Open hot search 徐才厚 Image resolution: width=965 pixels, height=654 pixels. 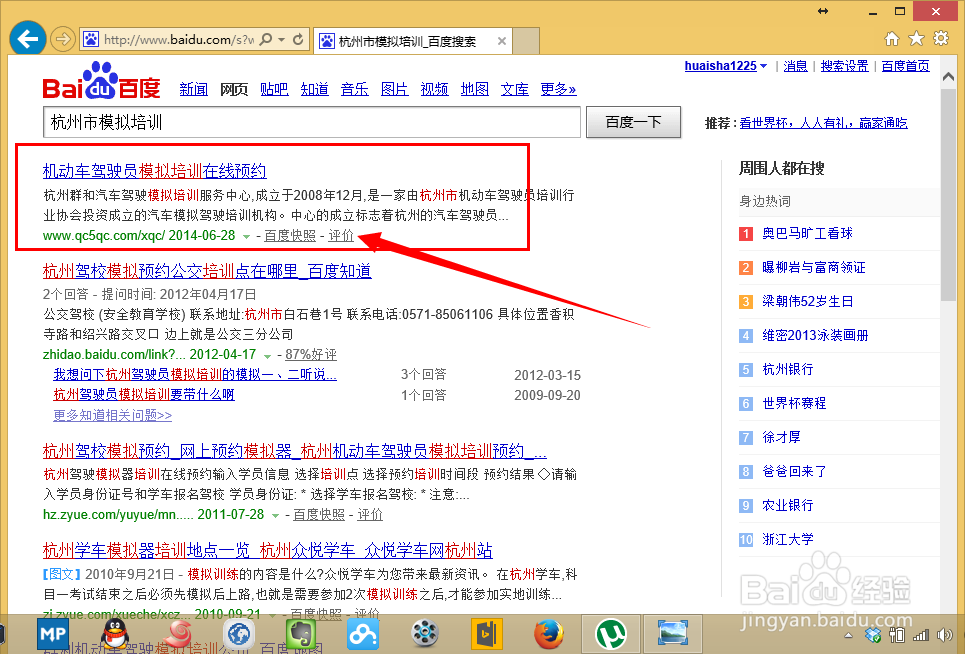781,437
